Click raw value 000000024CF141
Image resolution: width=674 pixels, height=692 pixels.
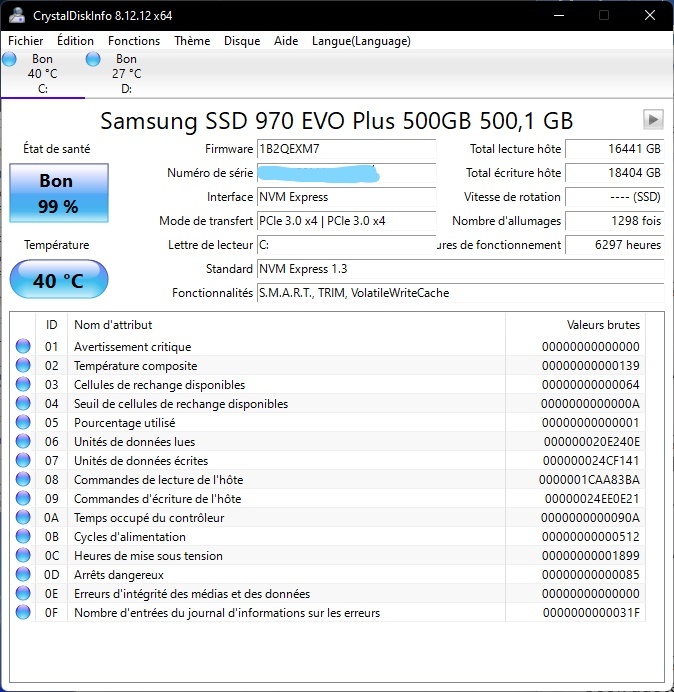point(591,461)
